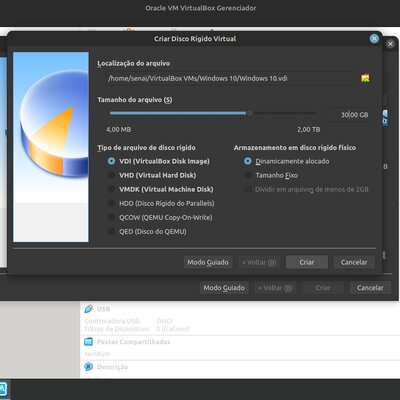Click Cancelar in the background wizard
This screenshot has width=400, height=400.
point(370,288)
